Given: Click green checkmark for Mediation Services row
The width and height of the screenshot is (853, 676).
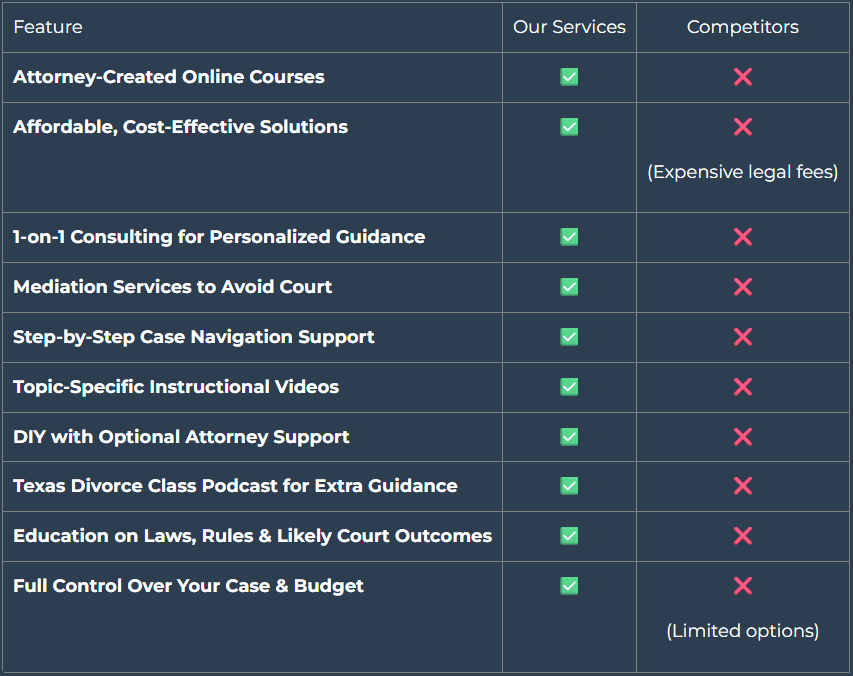Looking at the screenshot, I should (x=569, y=287).
